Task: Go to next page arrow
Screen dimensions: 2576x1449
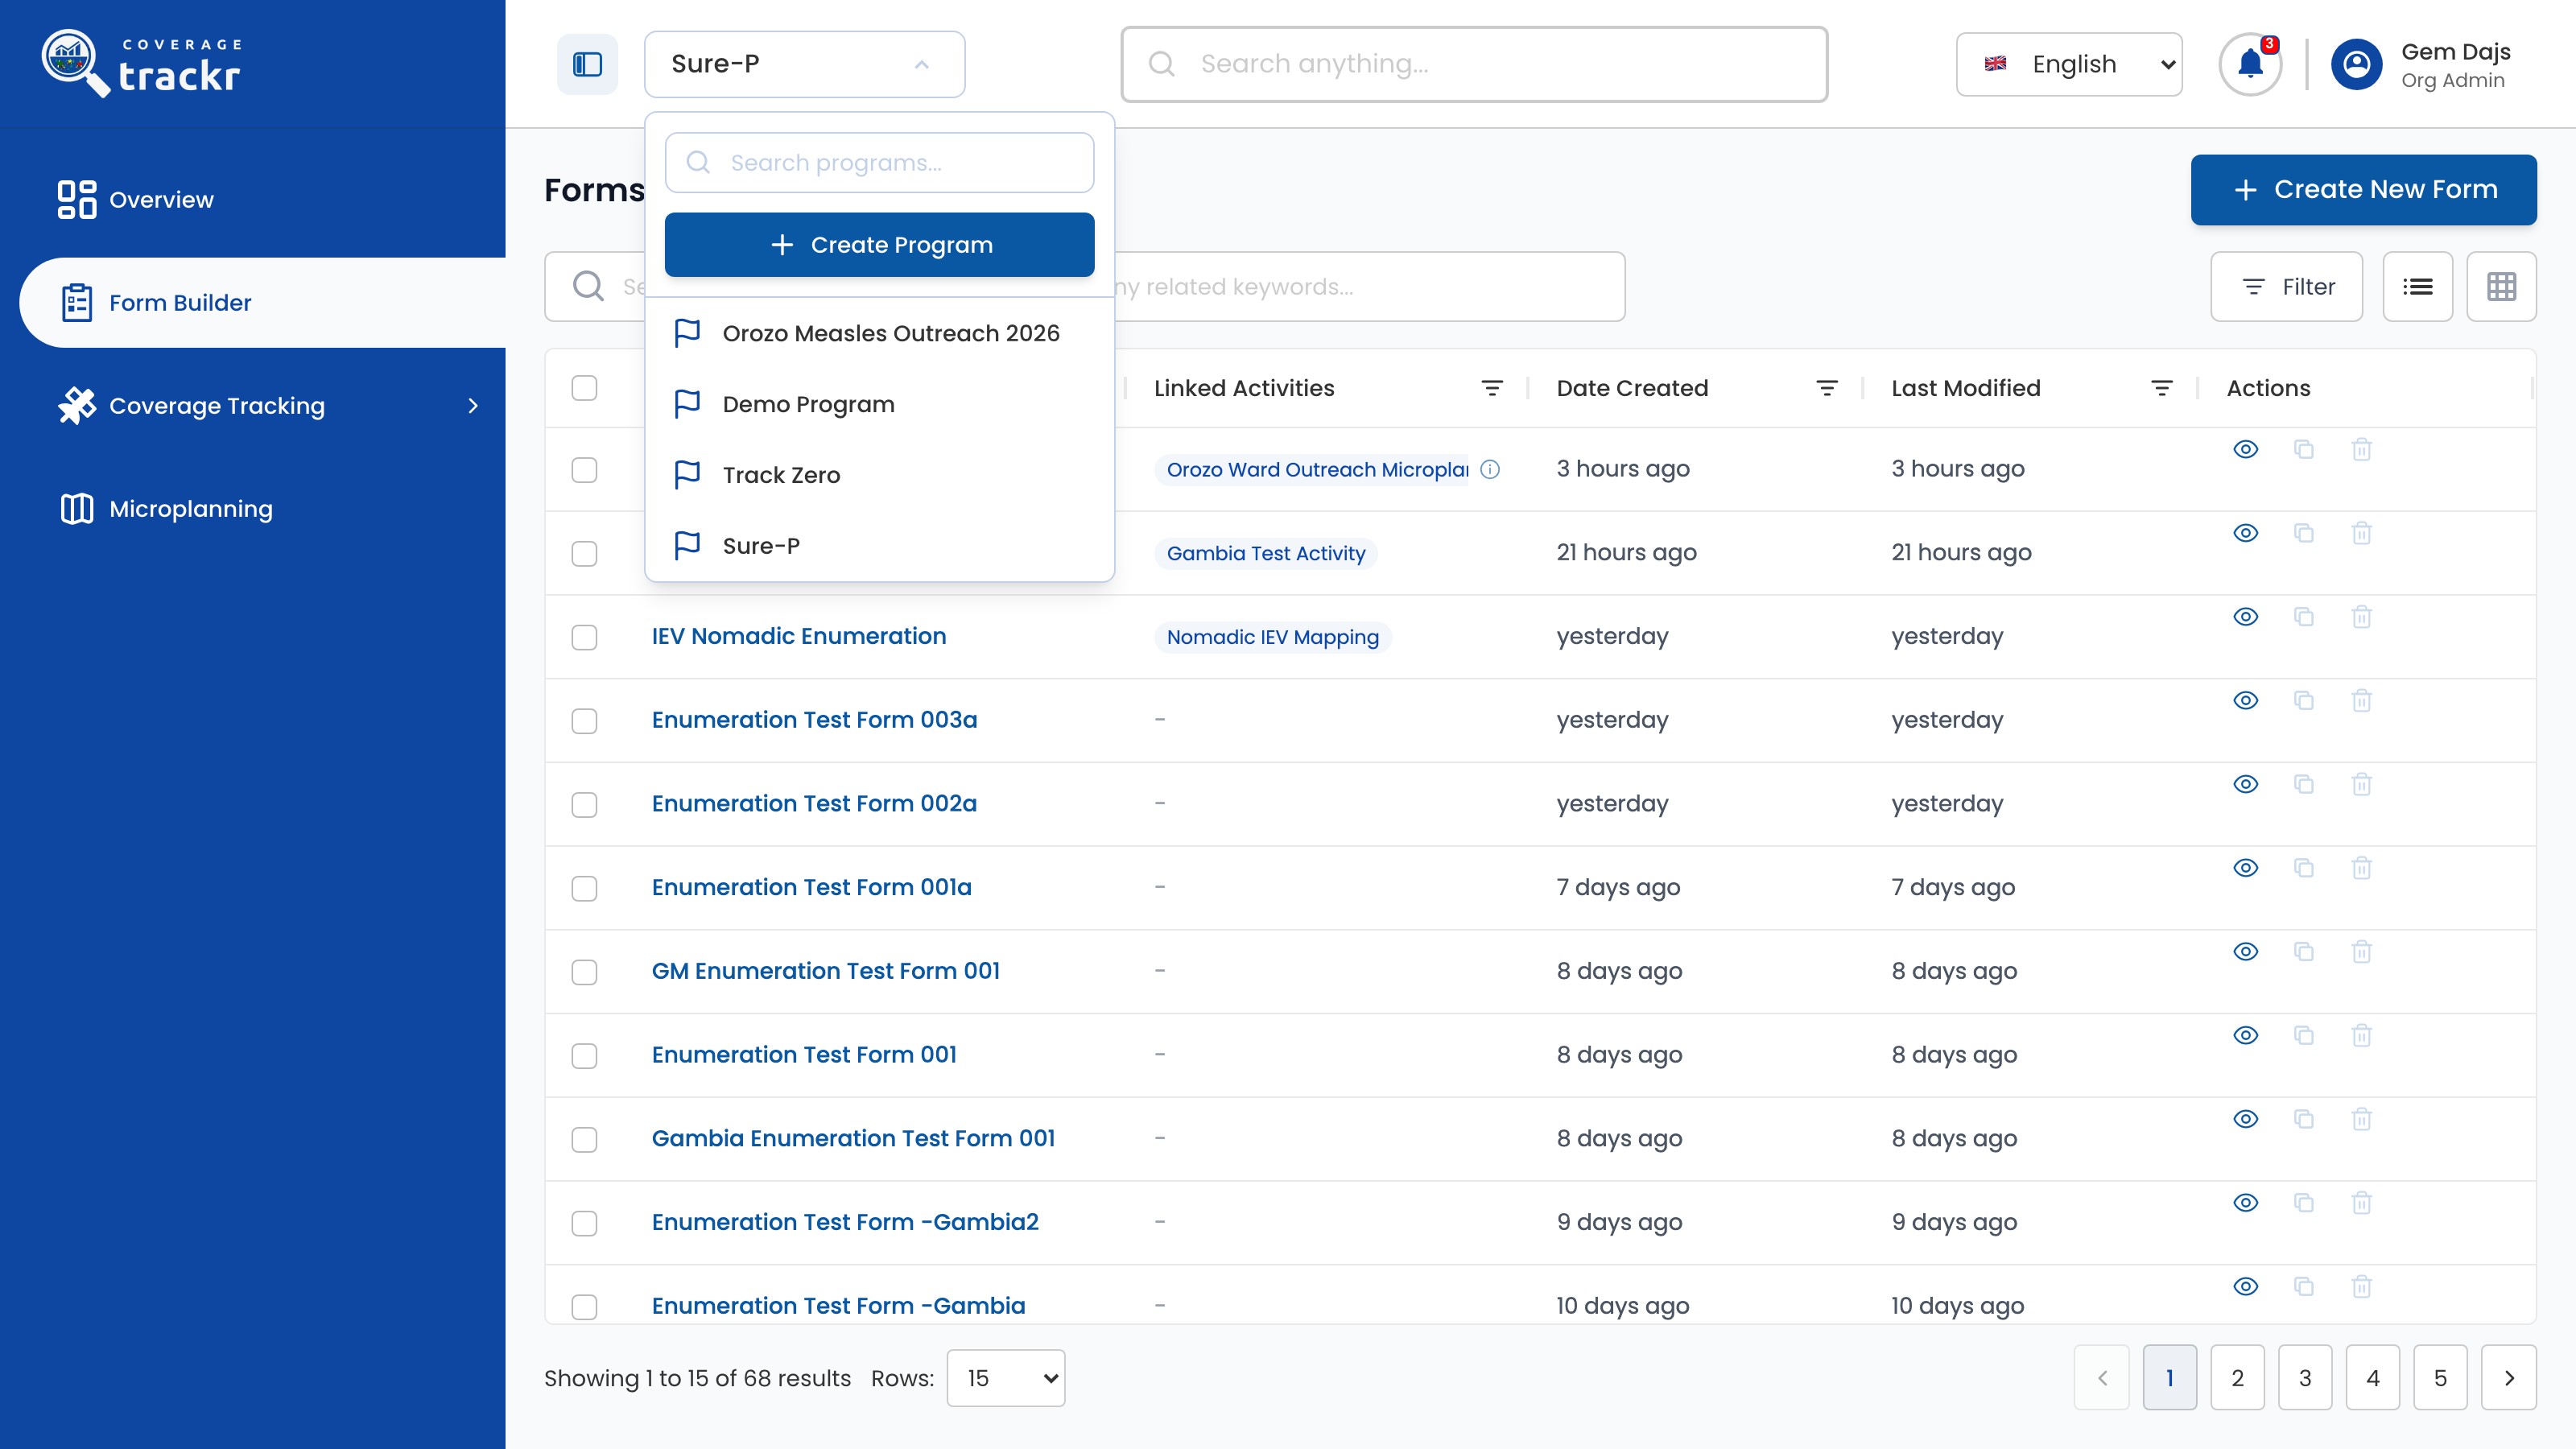Action: [x=2508, y=1378]
